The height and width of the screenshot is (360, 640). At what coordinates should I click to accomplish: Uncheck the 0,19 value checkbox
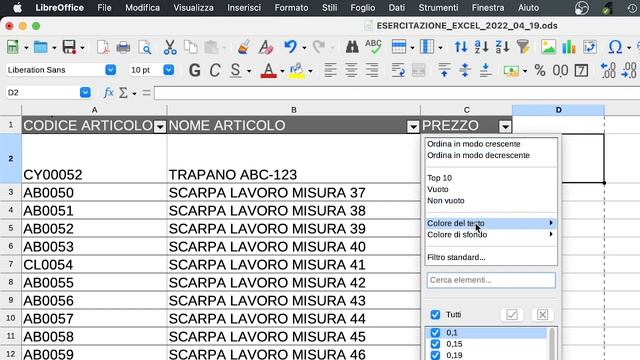435,355
